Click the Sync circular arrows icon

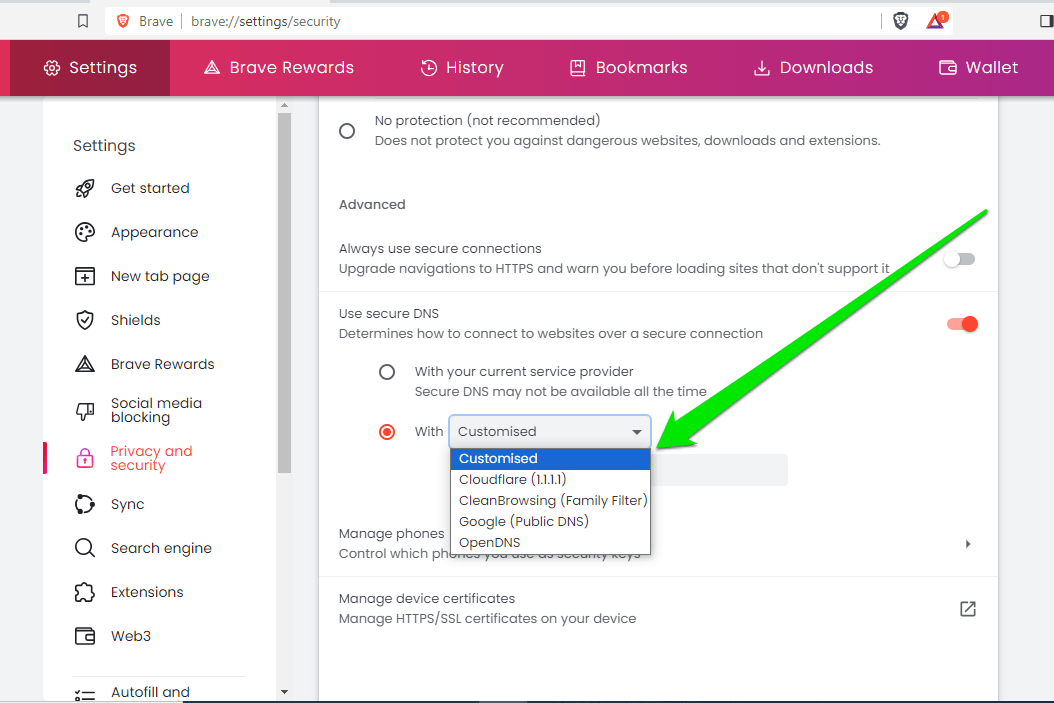[x=85, y=504]
